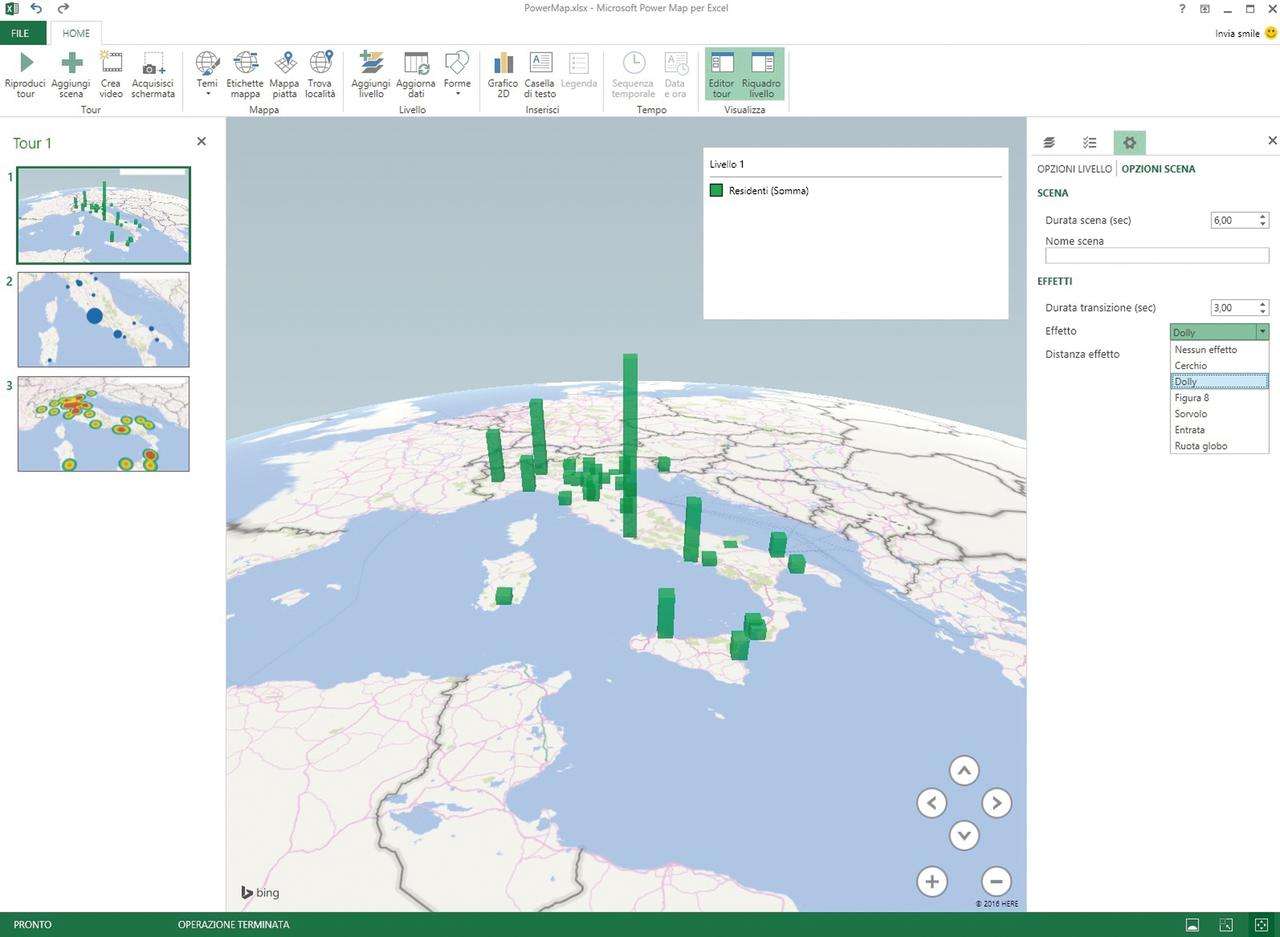Viewport: 1280px width, 937px height.
Task: Open the Temi themes dropdown
Action: coord(207,74)
